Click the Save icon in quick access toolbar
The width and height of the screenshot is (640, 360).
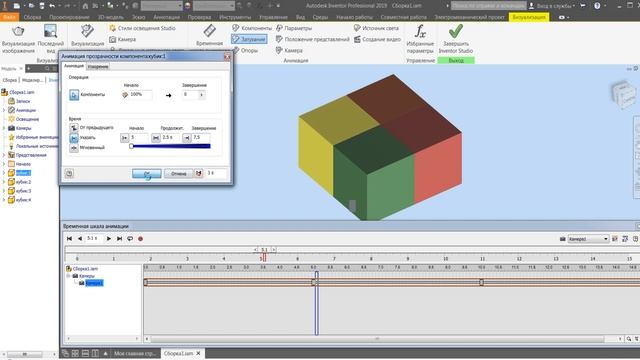42,6
